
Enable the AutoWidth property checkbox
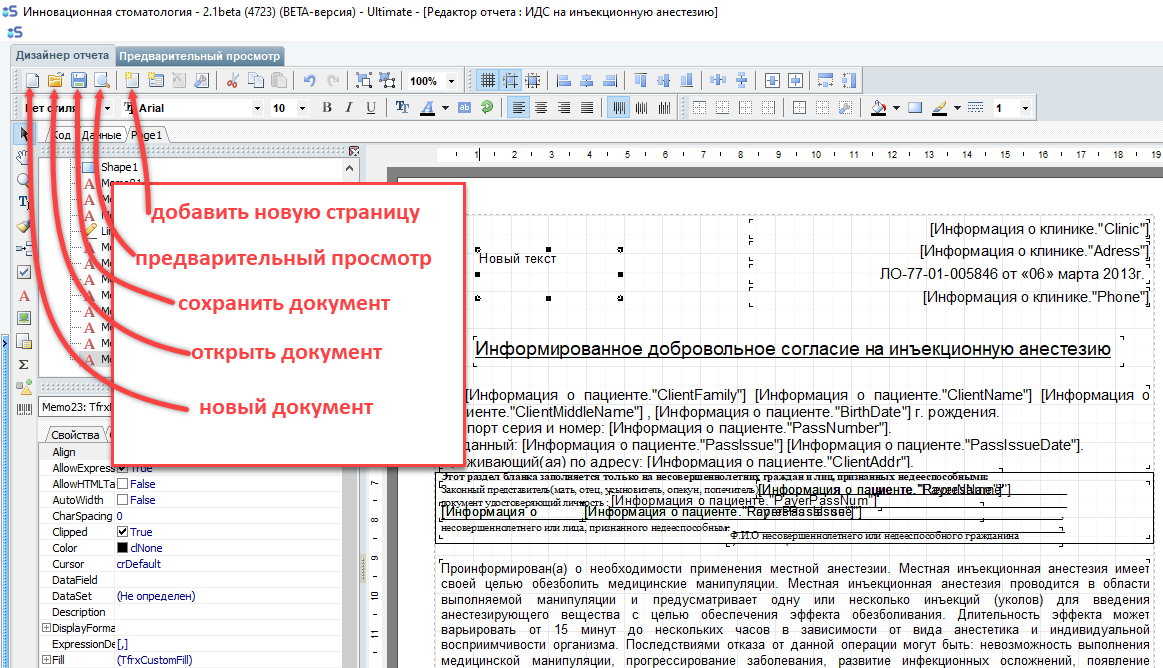123,500
